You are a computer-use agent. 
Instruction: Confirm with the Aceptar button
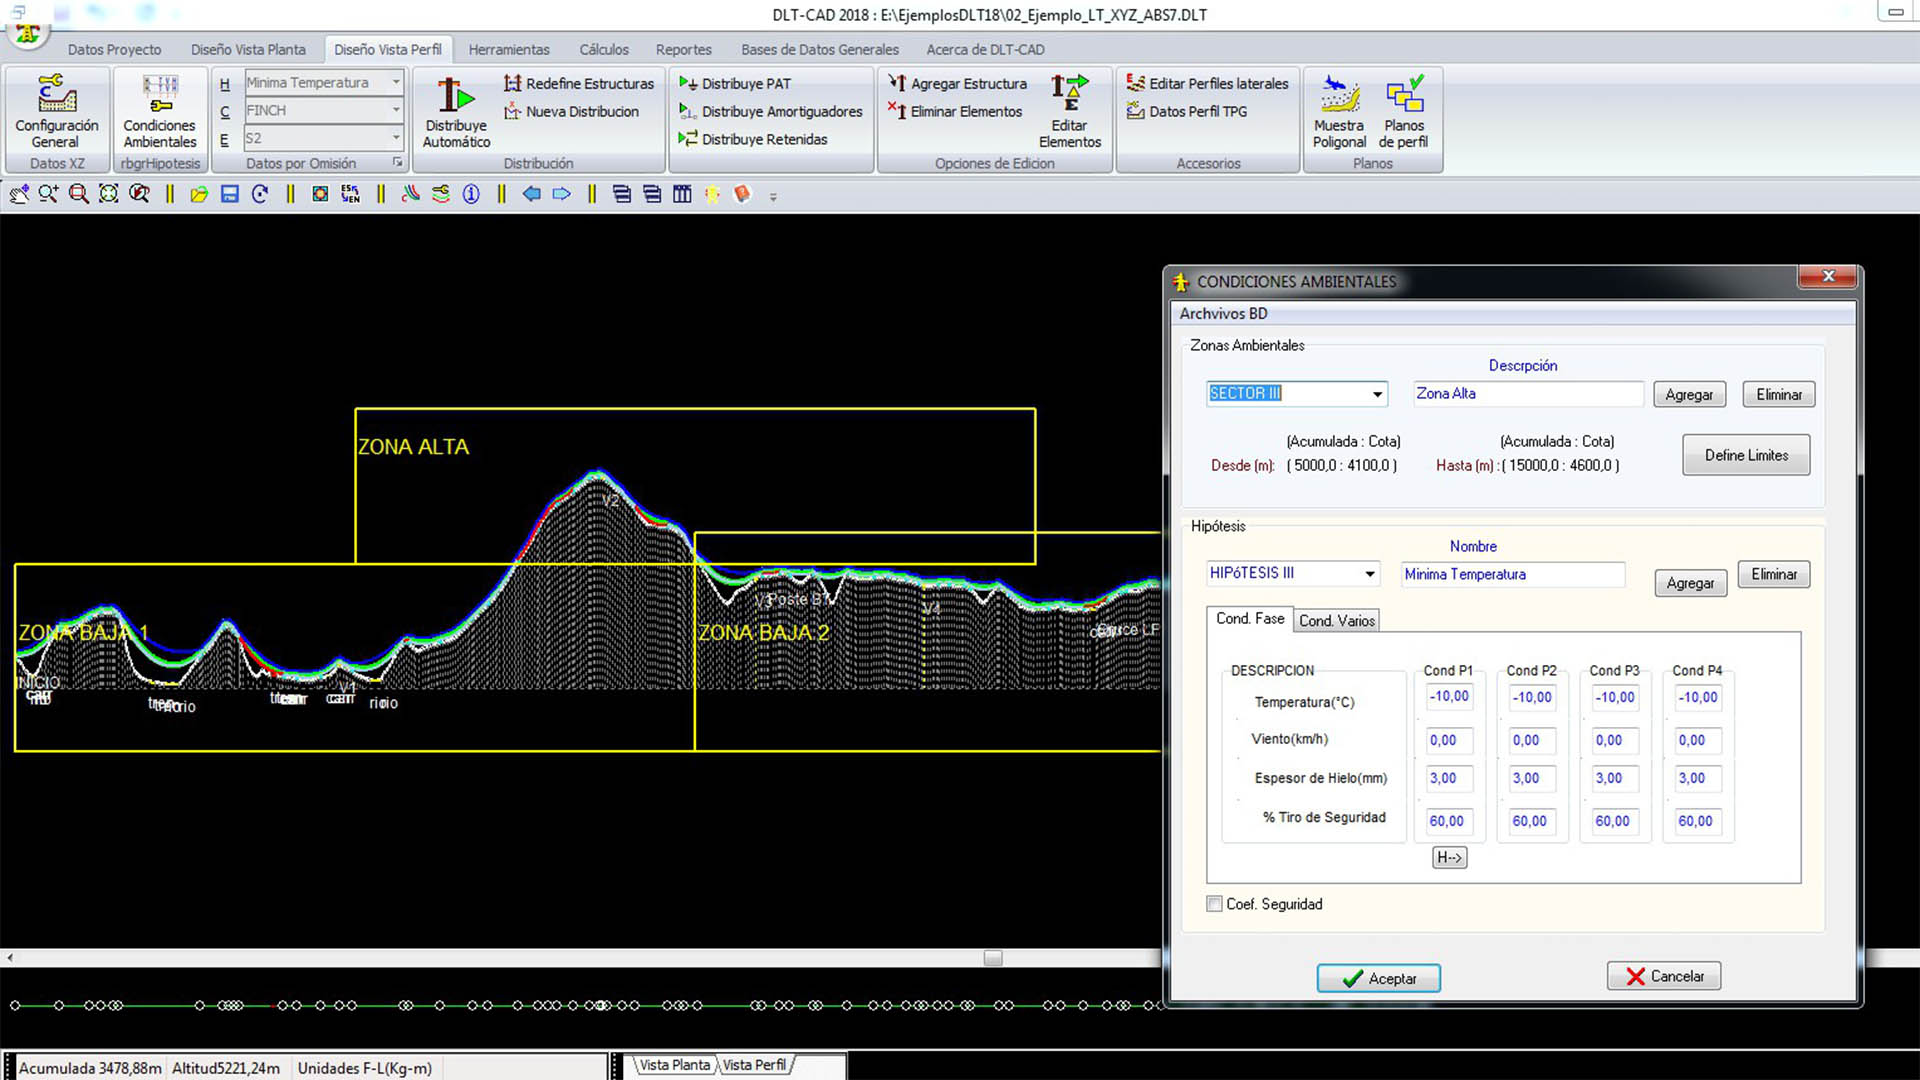pos(1378,978)
